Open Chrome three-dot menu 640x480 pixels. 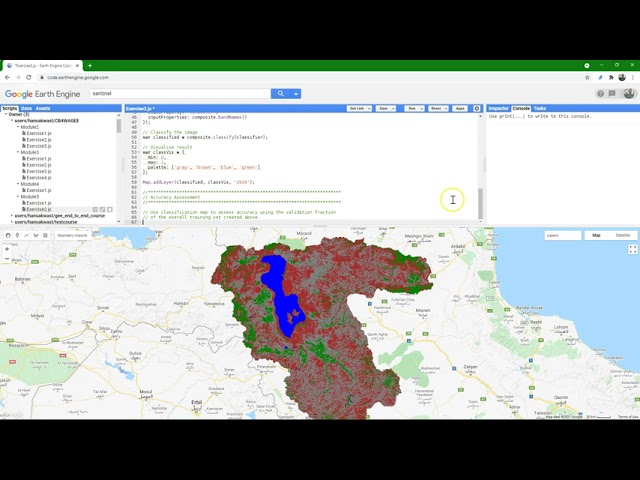coord(633,77)
